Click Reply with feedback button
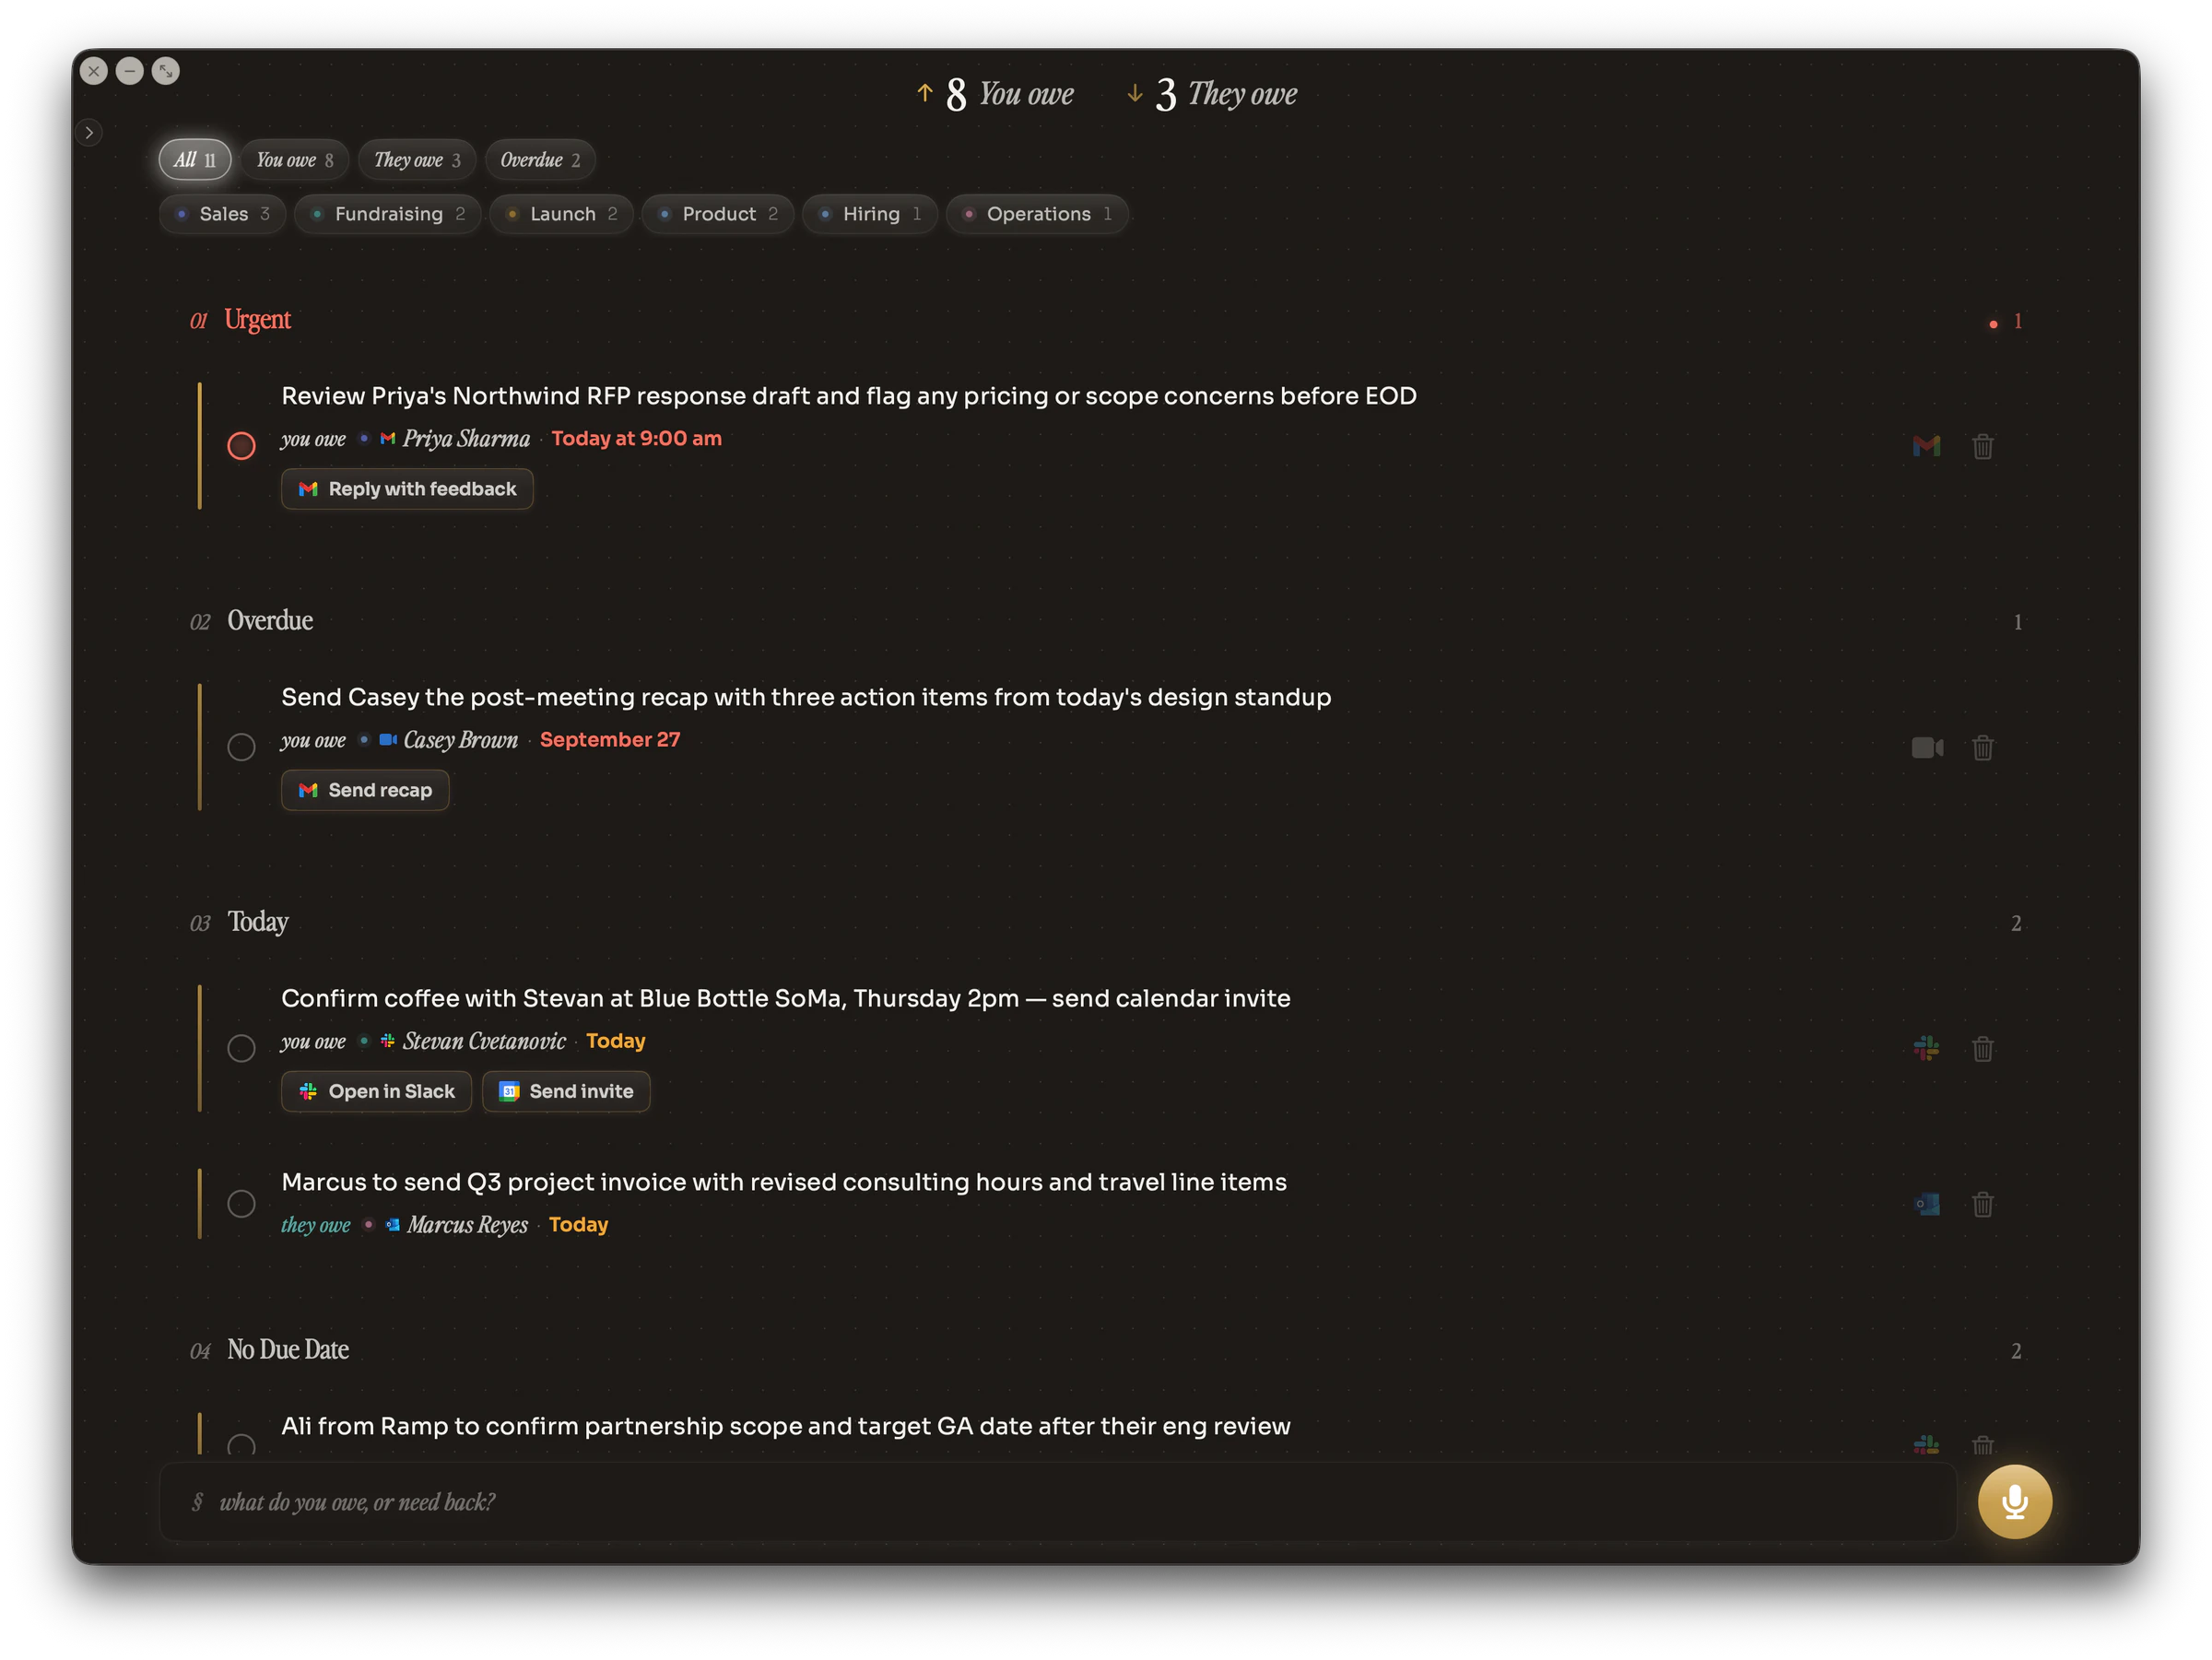 [x=407, y=489]
